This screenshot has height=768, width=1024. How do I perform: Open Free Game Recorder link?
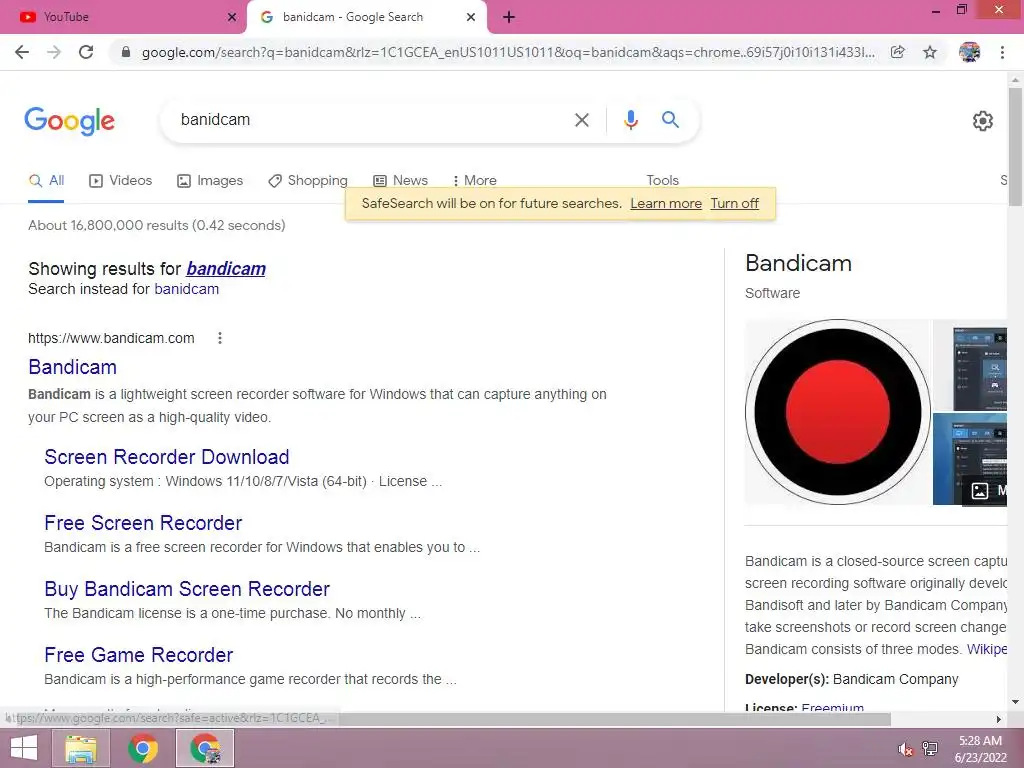point(138,655)
